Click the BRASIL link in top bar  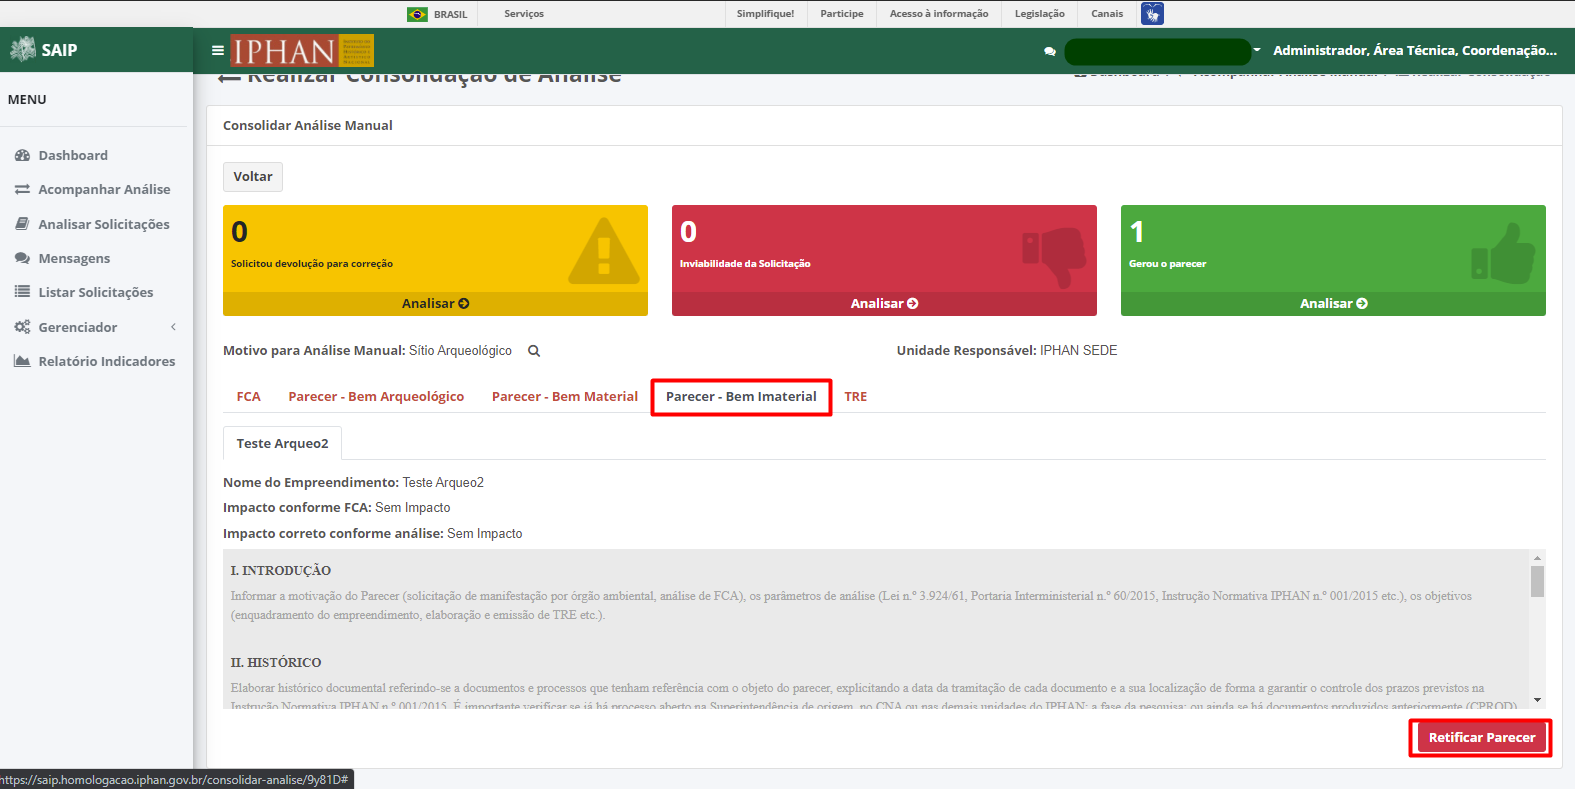[x=450, y=14]
